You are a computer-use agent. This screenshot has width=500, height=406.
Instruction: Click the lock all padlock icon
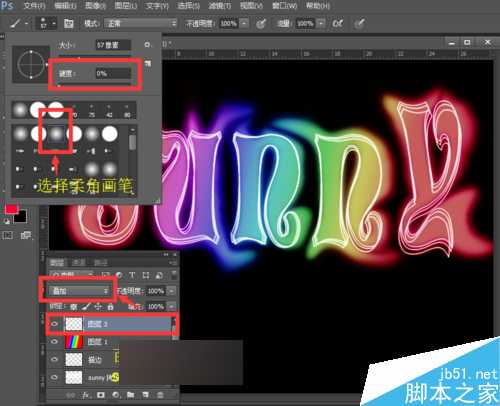click(110, 306)
